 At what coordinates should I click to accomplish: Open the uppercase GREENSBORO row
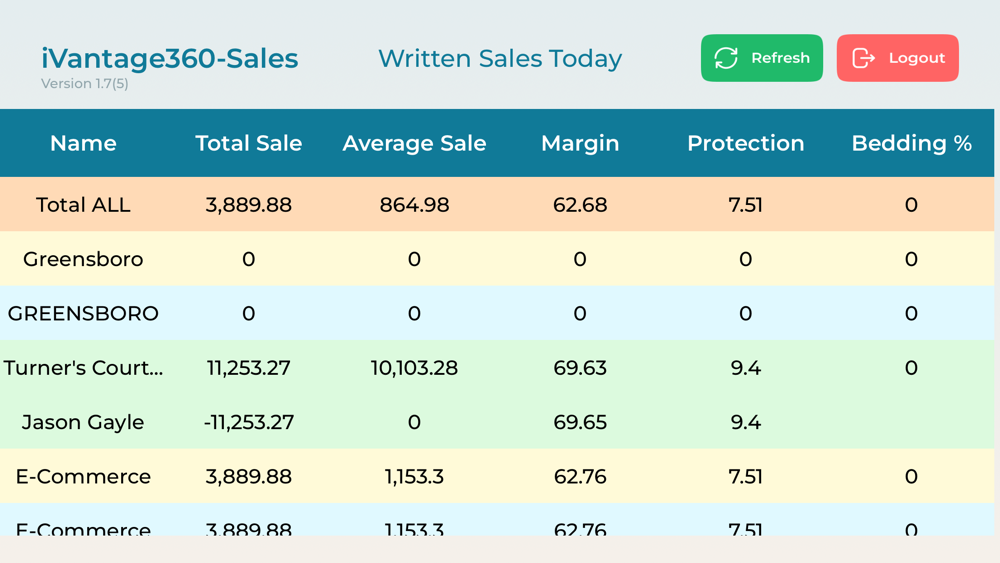[x=83, y=313]
